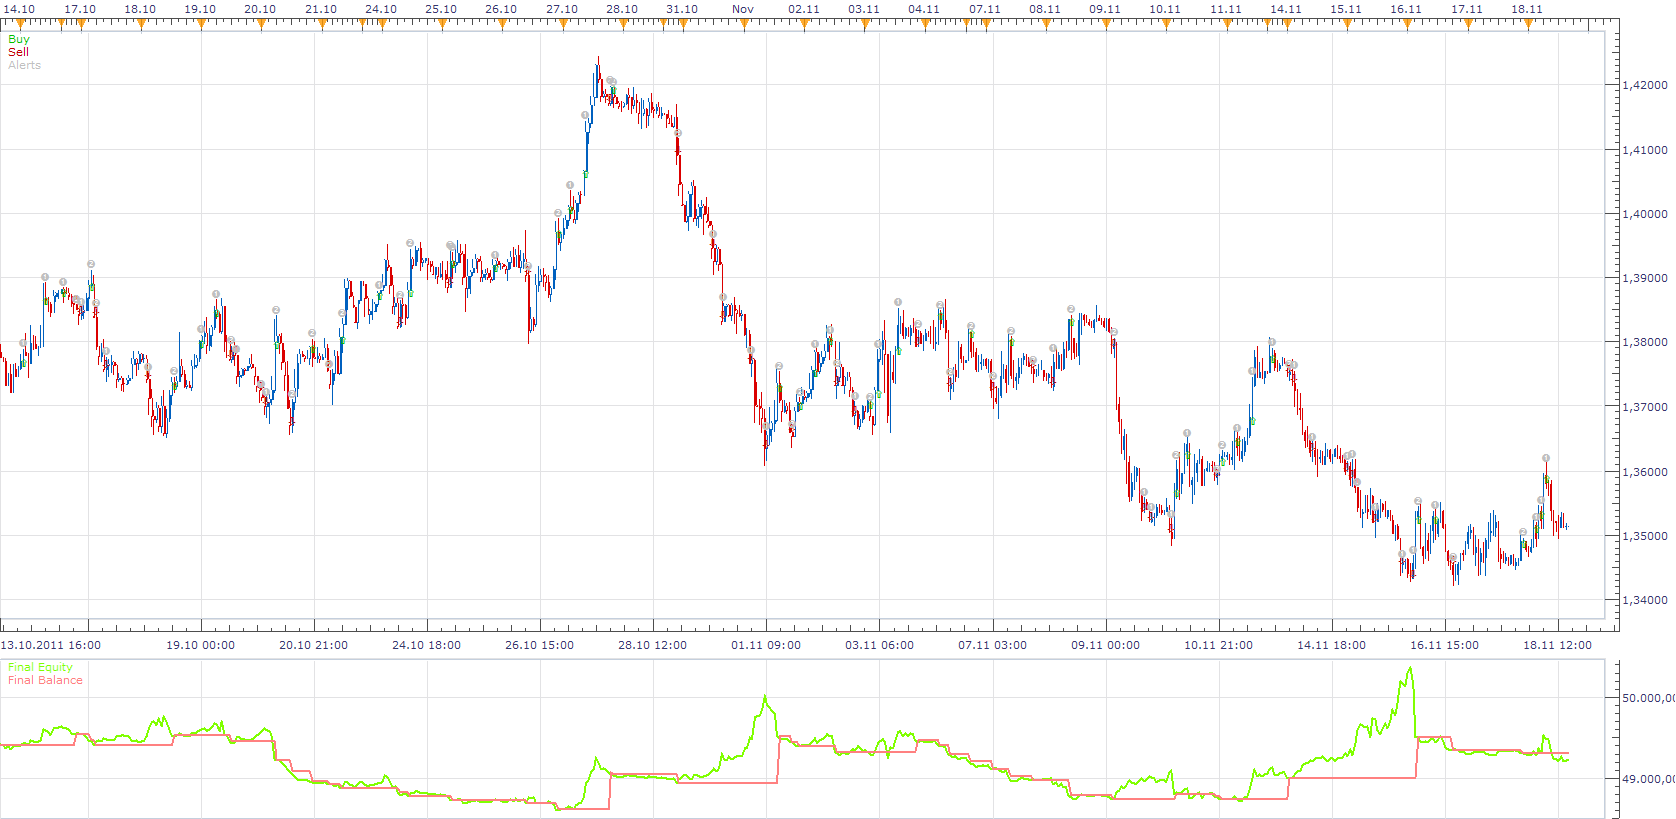Click the orange marker under 27.10
1676x819 pixels.
point(563,24)
